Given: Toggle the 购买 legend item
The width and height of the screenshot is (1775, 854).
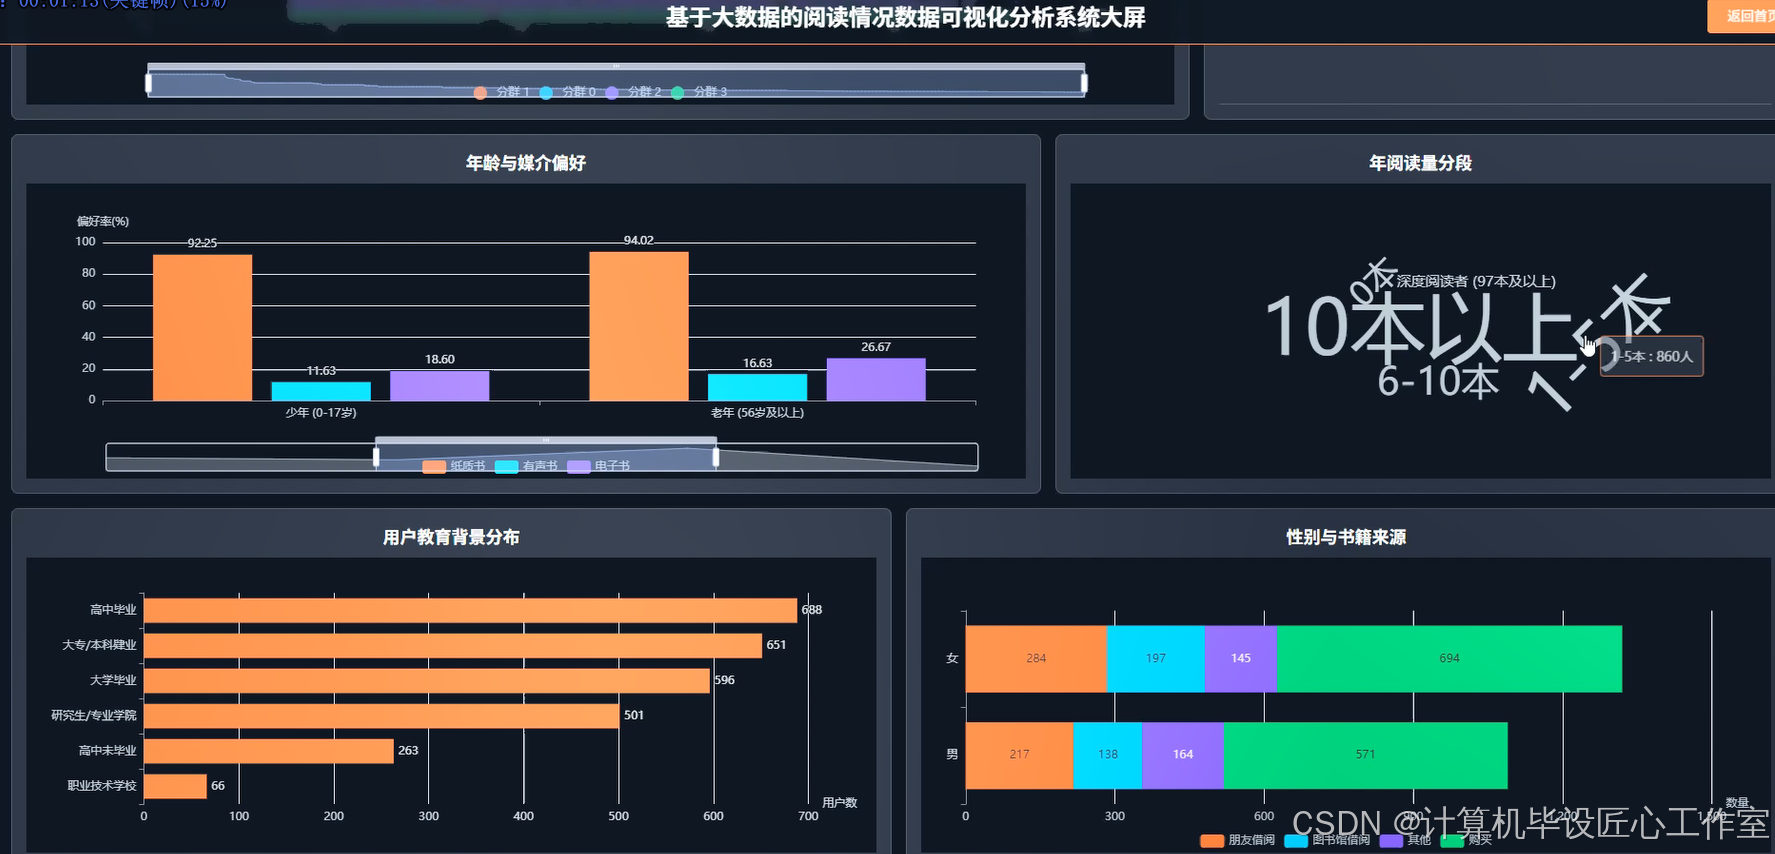Looking at the screenshot, I should point(1466,840).
